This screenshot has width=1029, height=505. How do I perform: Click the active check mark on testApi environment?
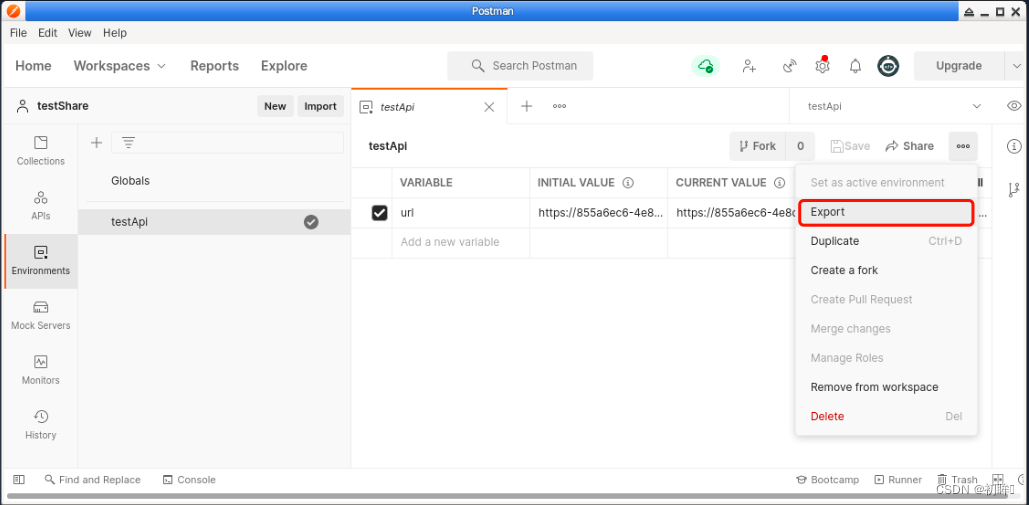[x=311, y=222]
